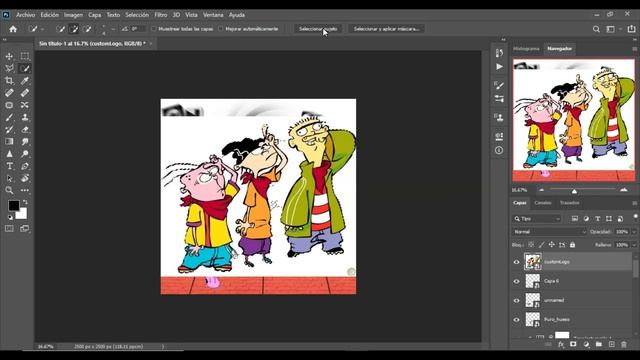Select the Brush tool
This screenshot has height=360, width=640.
(9, 117)
